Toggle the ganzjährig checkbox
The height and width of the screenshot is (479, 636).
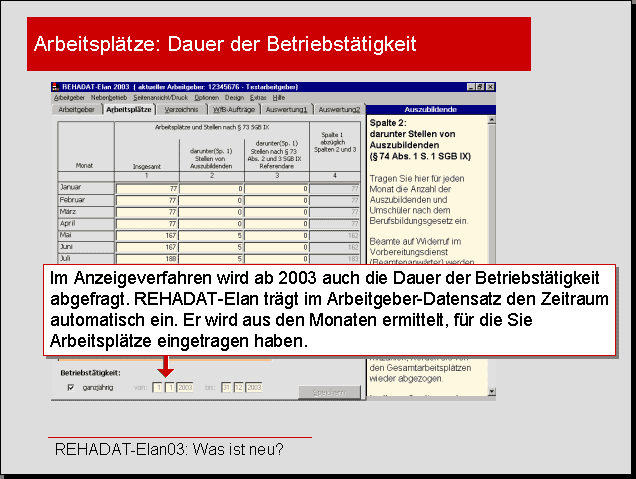tap(70, 387)
